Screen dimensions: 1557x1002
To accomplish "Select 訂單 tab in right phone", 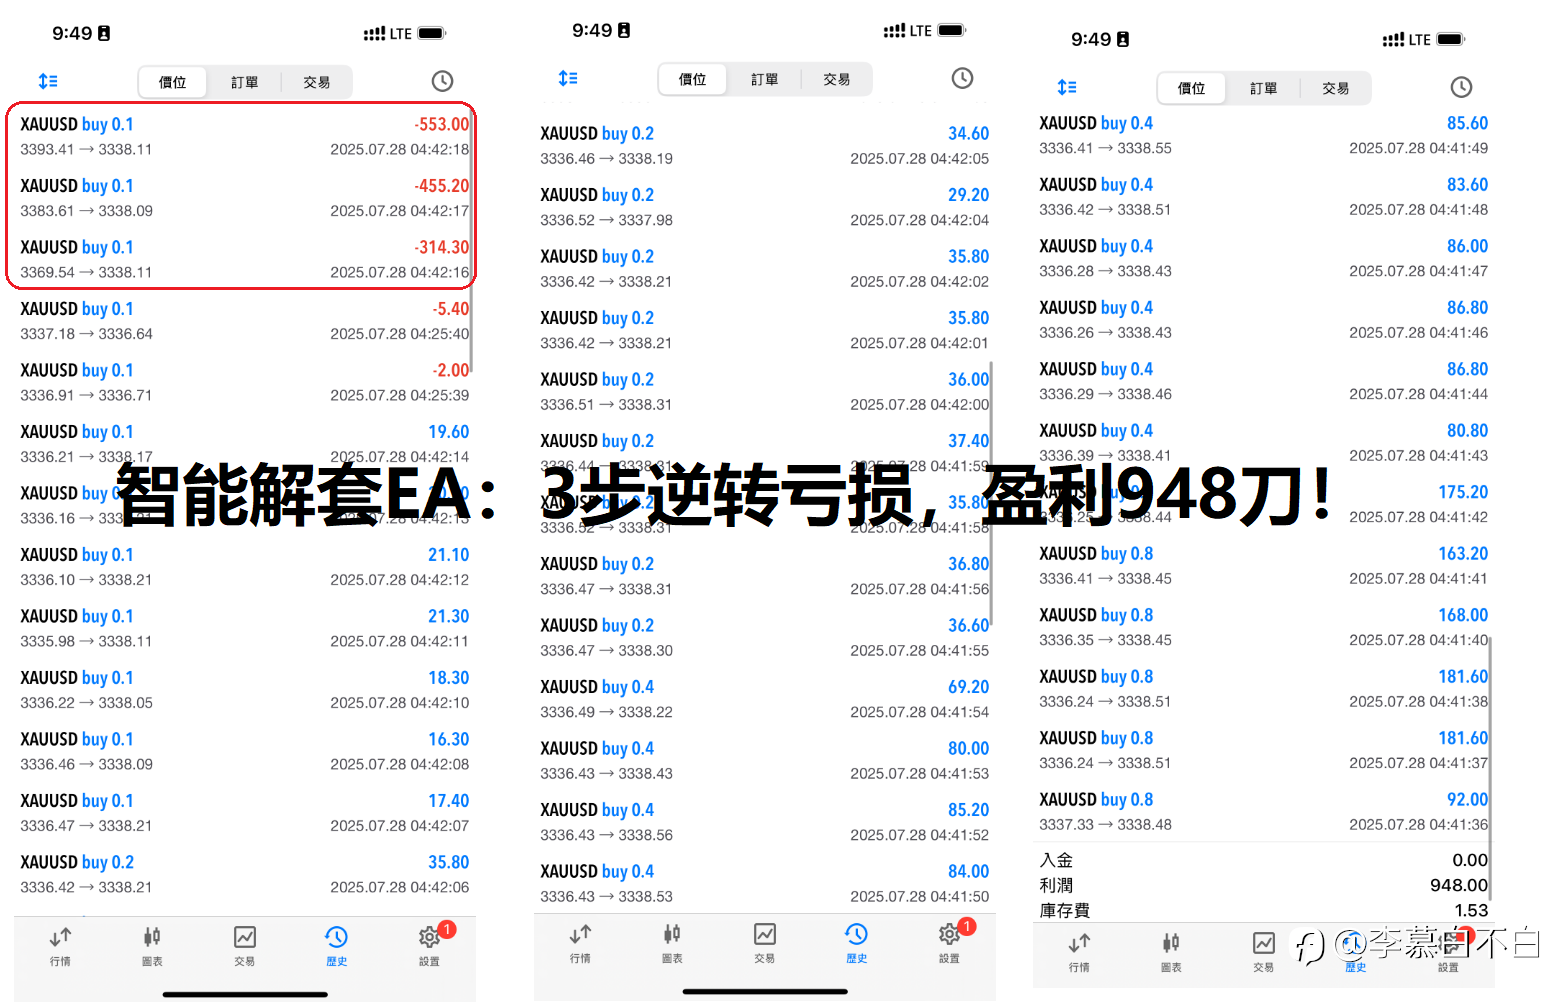I will click(x=1264, y=88).
